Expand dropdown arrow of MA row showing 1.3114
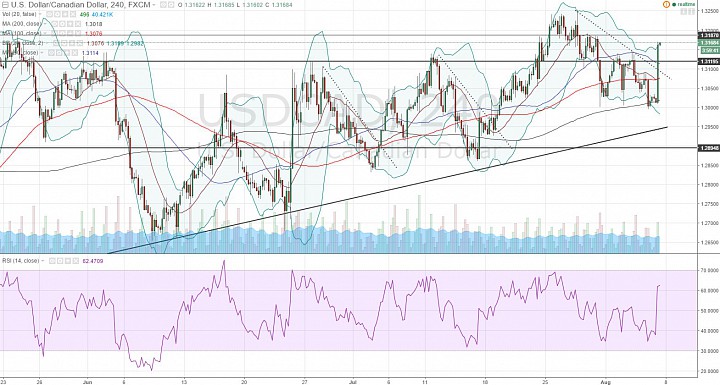This screenshot has width=720, height=385. point(42,53)
